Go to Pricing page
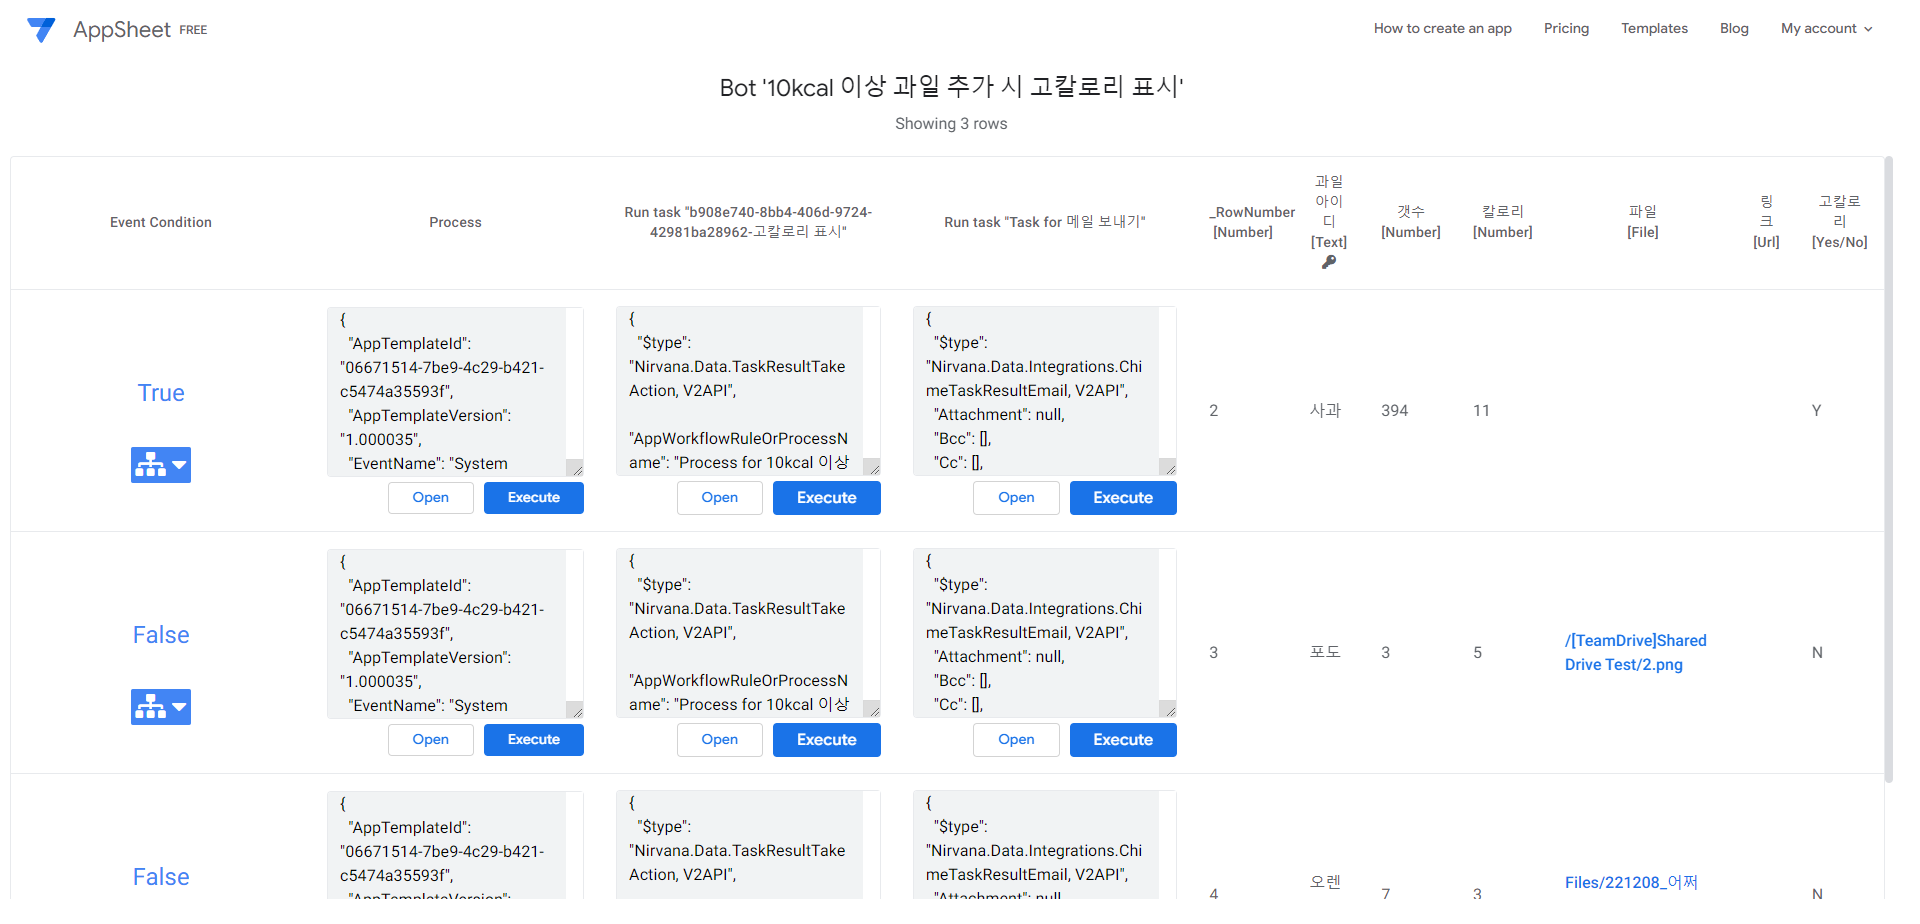The height and width of the screenshot is (924, 1920). 1566,28
